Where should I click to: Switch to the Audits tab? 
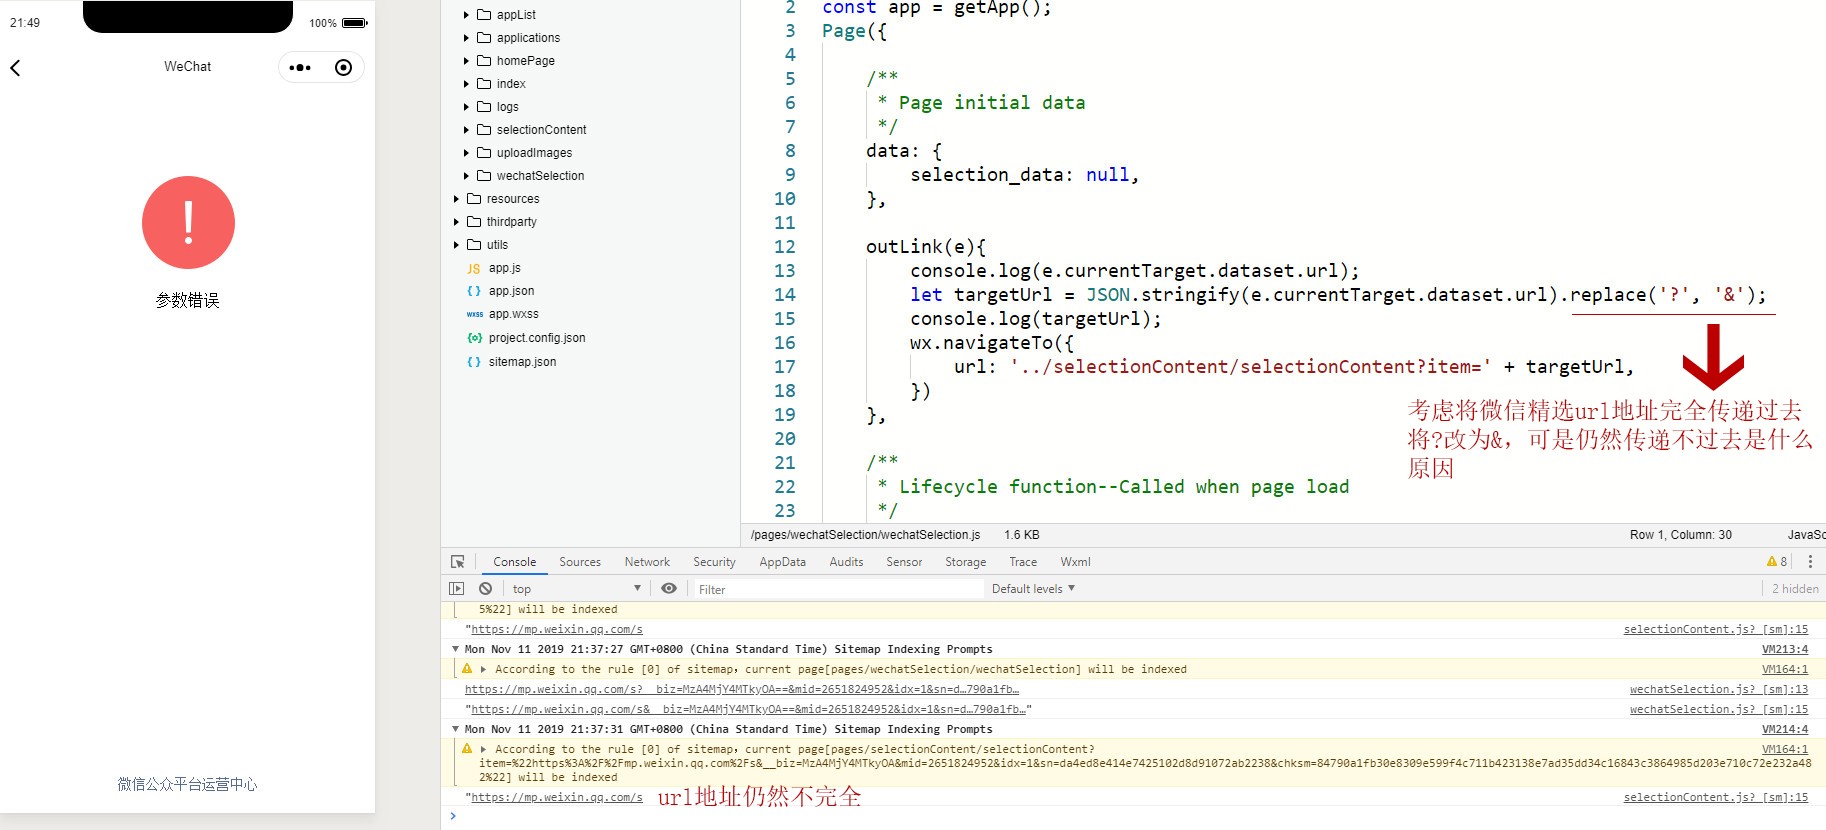pyautogui.click(x=846, y=562)
